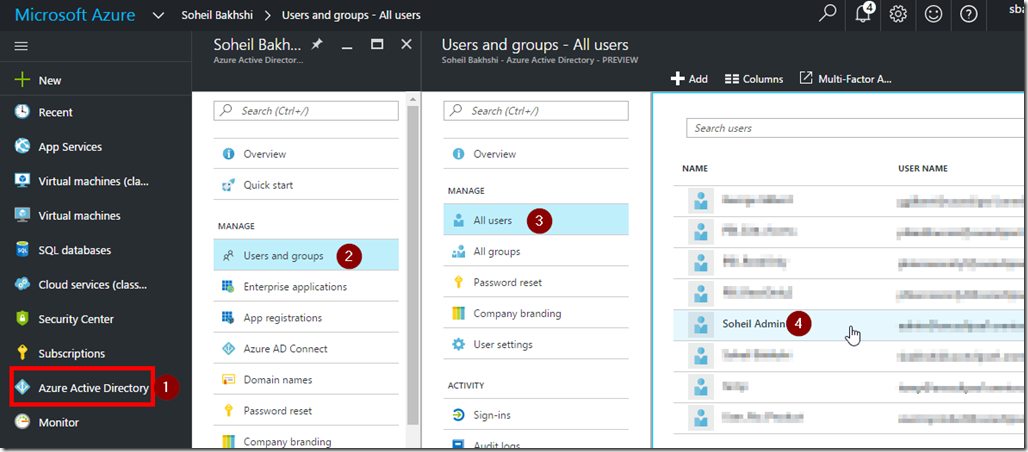Open All groups menu item

point(536,251)
